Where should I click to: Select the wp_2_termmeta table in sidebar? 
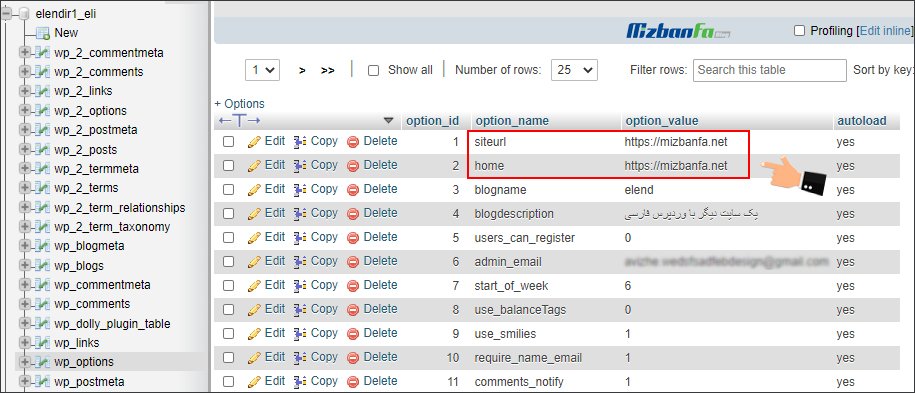coord(96,169)
